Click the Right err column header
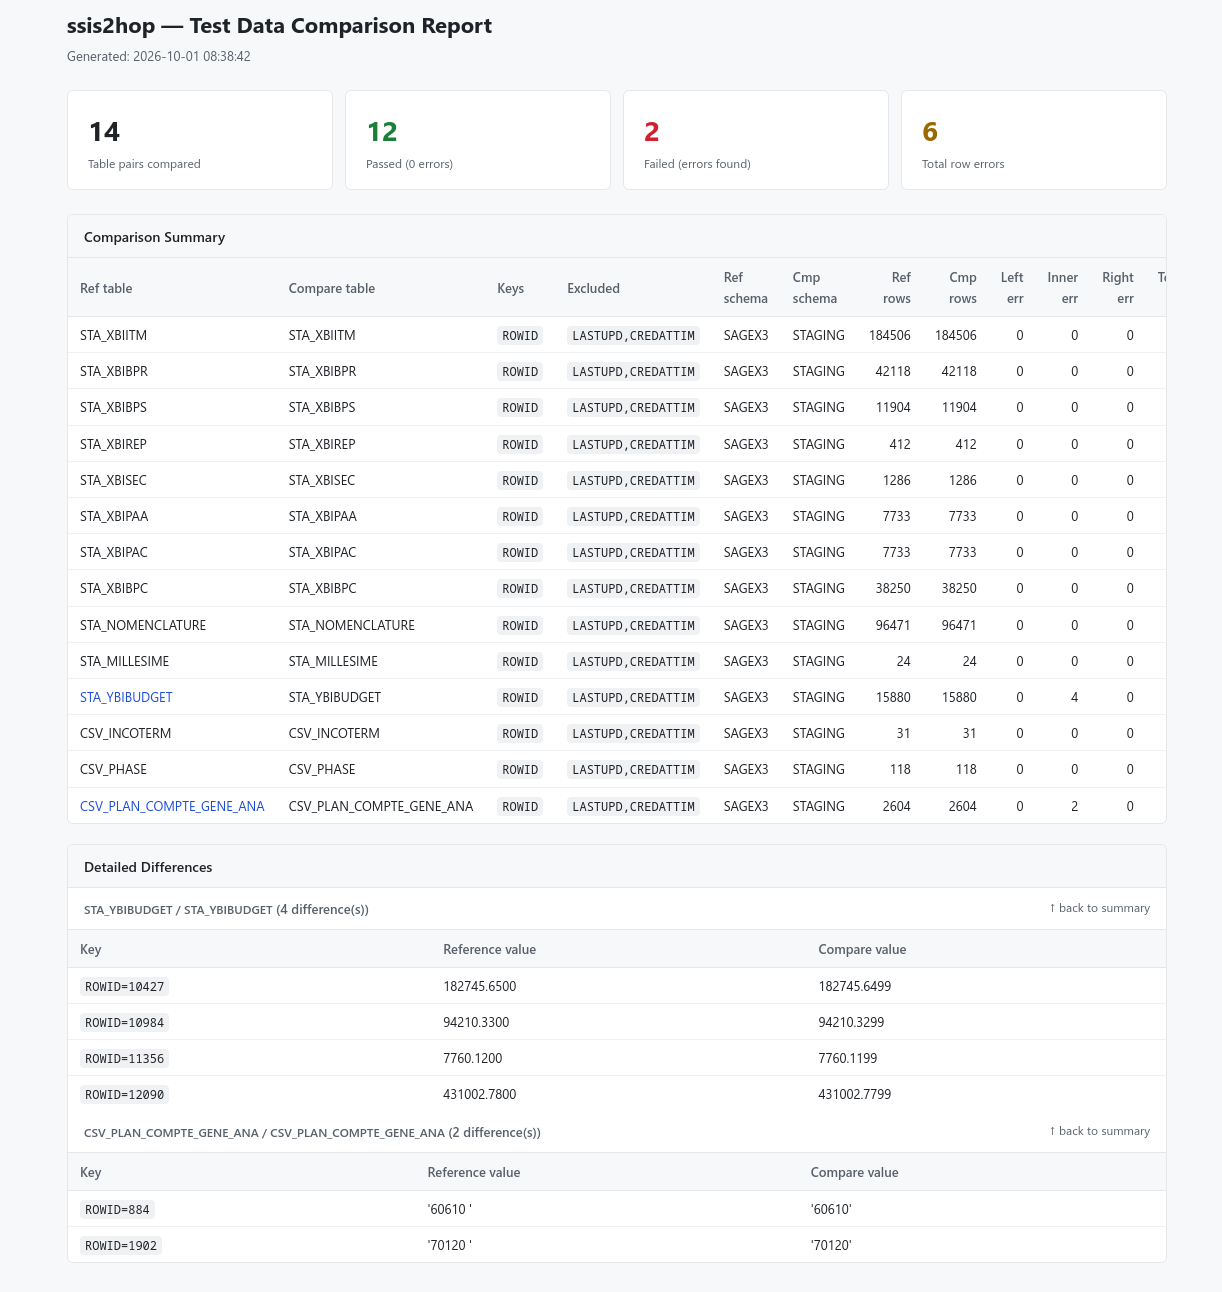The height and width of the screenshot is (1292, 1222). point(1118,288)
